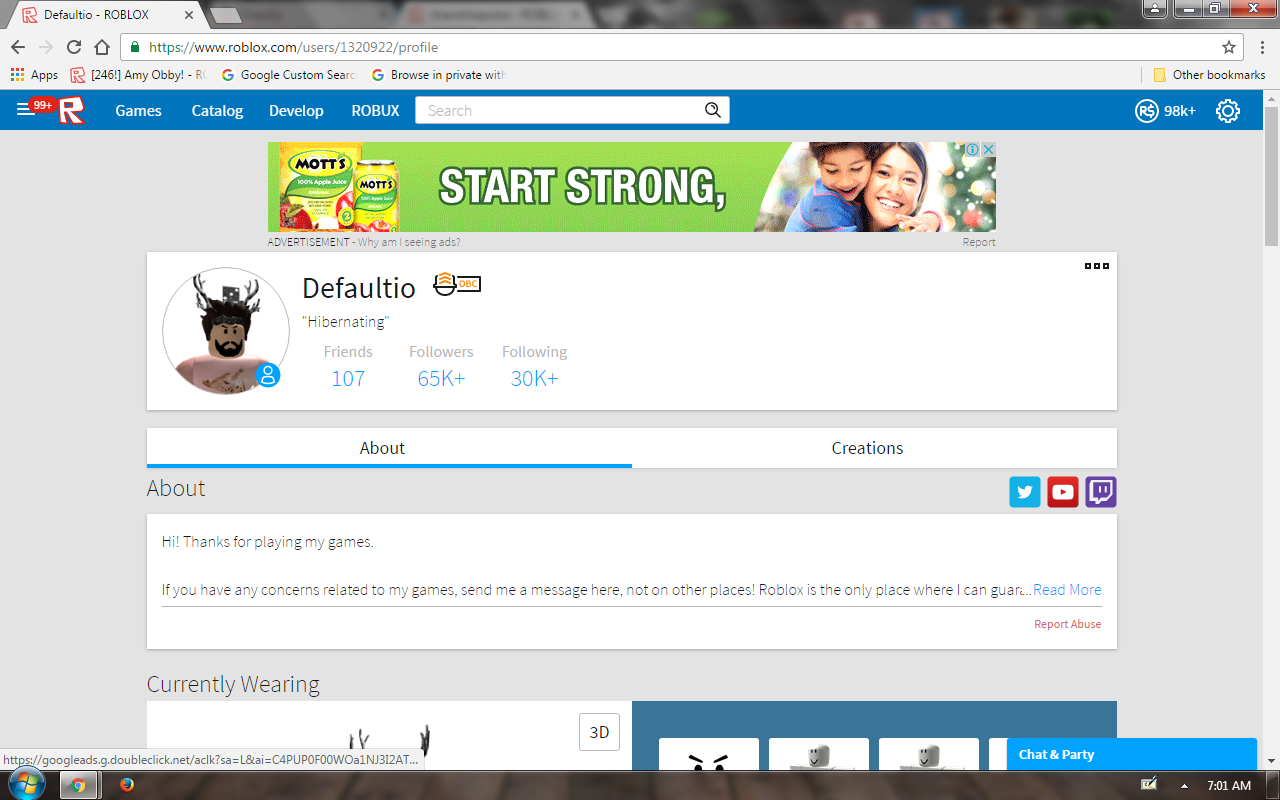
Task: Switch to the Creations tab
Action: (874, 448)
